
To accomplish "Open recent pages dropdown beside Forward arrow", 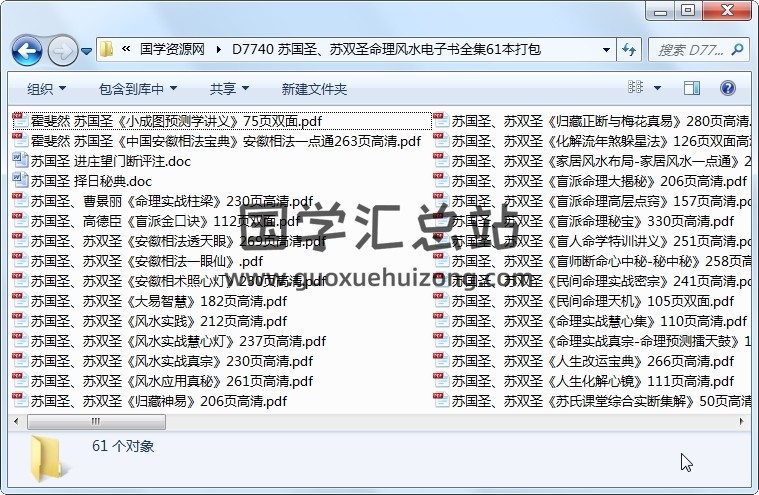I will pyautogui.click(x=87, y=50).
